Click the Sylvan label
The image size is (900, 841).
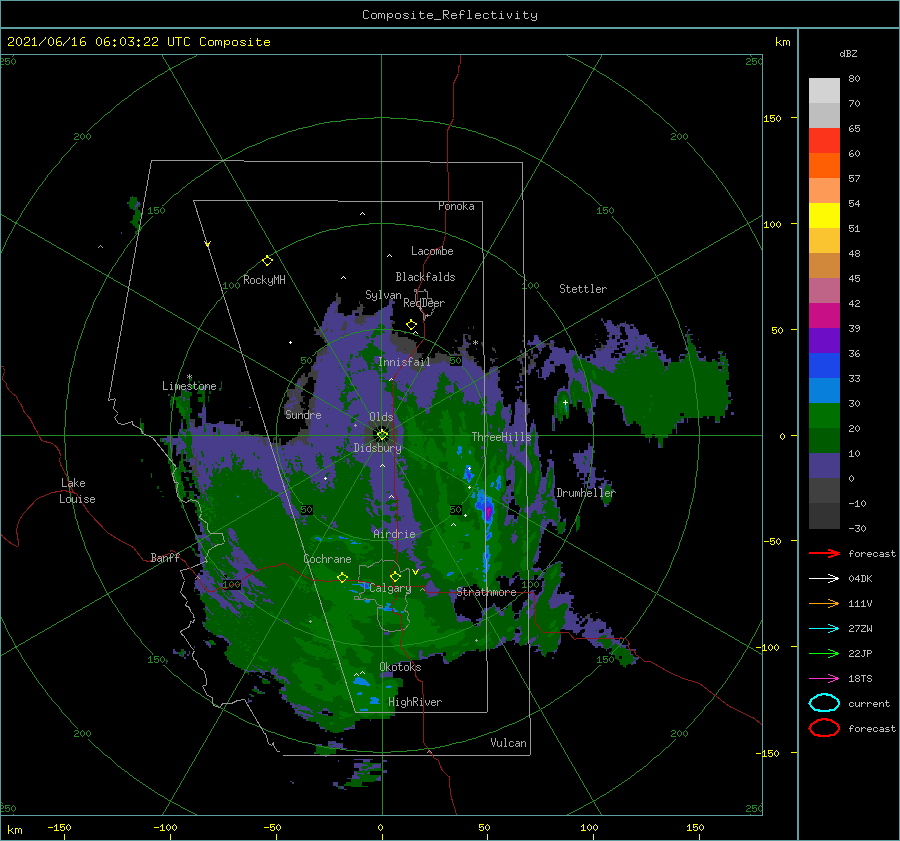pyautogui.click(x=383, y=295)
